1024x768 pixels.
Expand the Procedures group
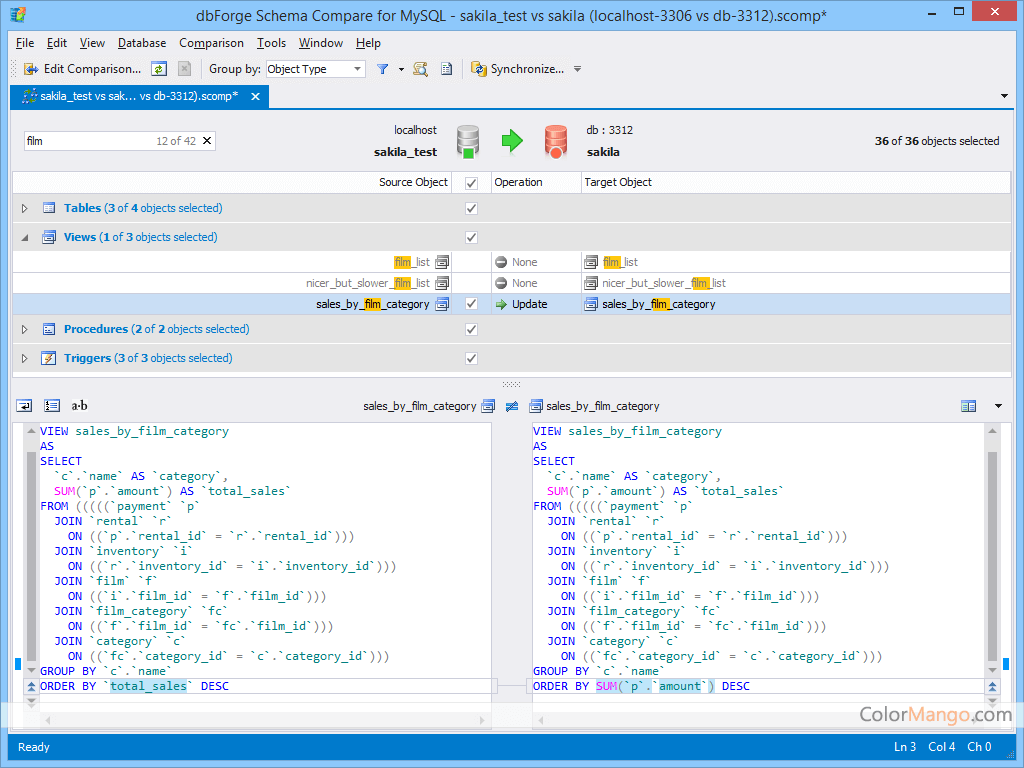pyautogui.click(x=25, y=329)
